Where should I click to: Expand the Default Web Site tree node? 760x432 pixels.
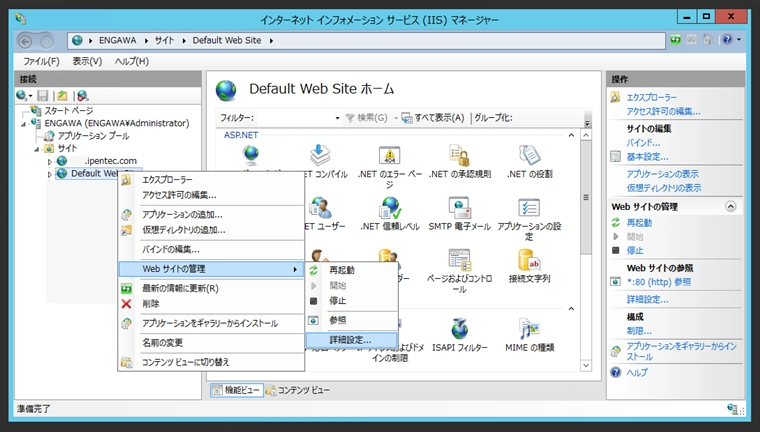point(49,174)
